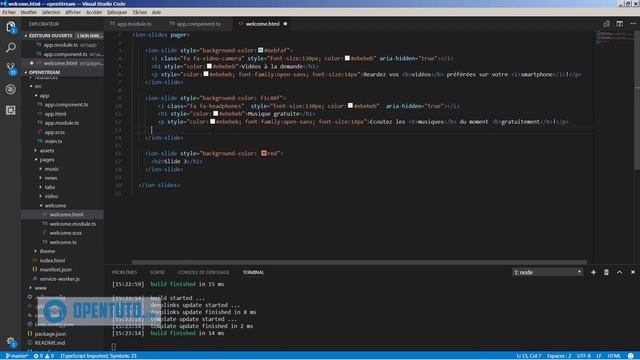Screen dimensions: 640x360
Task: Collapse the app folder
Action: pos(43,96)
